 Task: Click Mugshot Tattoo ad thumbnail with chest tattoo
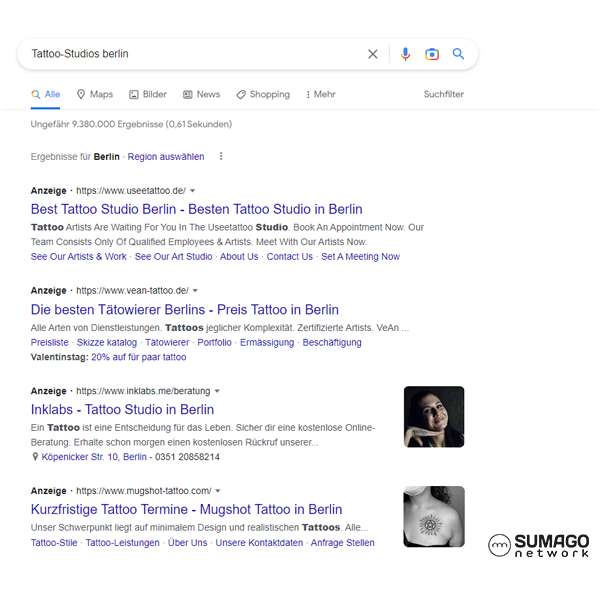point(434,517)
